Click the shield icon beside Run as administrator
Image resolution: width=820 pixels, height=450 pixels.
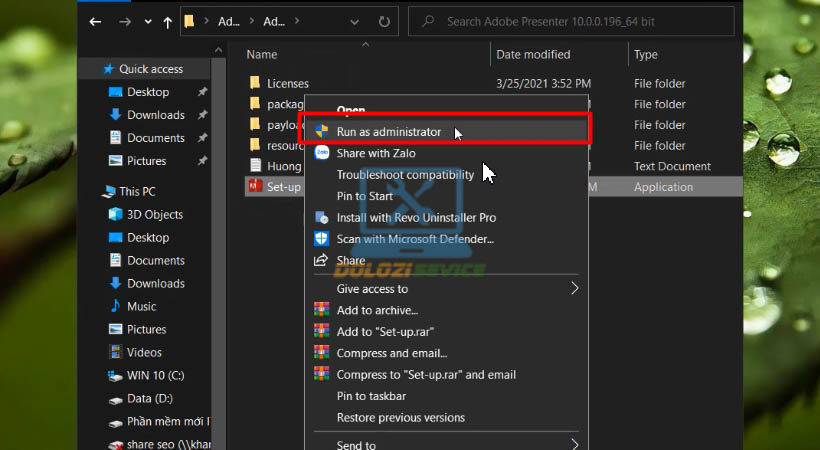[x=322, y=131]
